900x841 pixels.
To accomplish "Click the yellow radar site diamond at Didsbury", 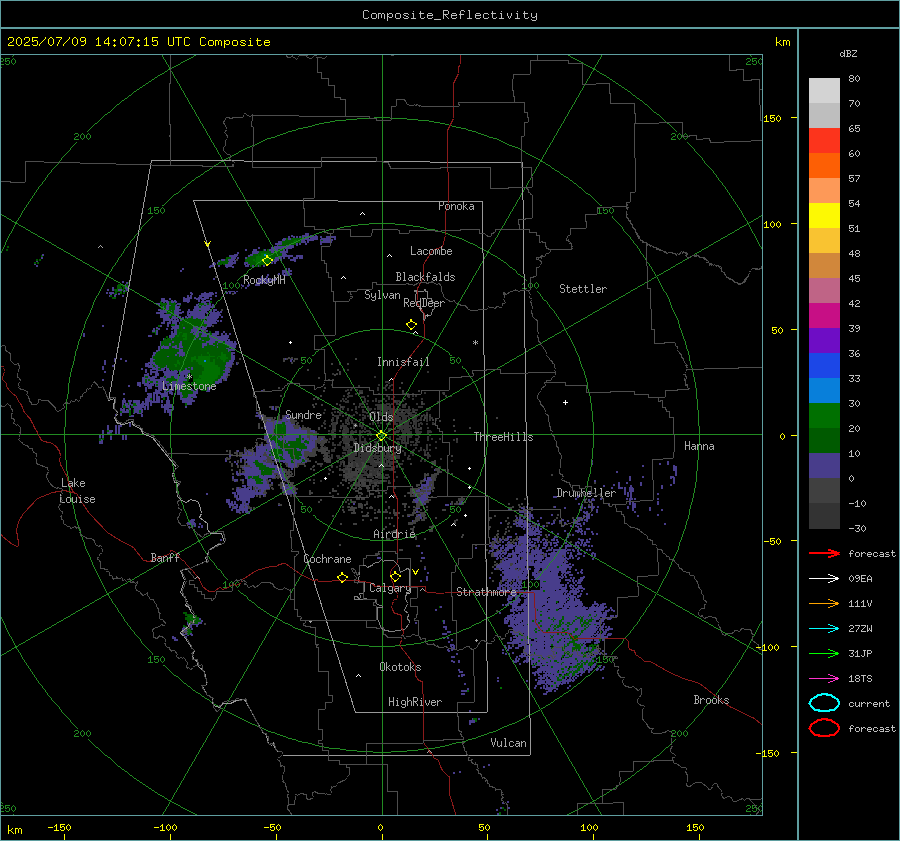I will 381,436.
